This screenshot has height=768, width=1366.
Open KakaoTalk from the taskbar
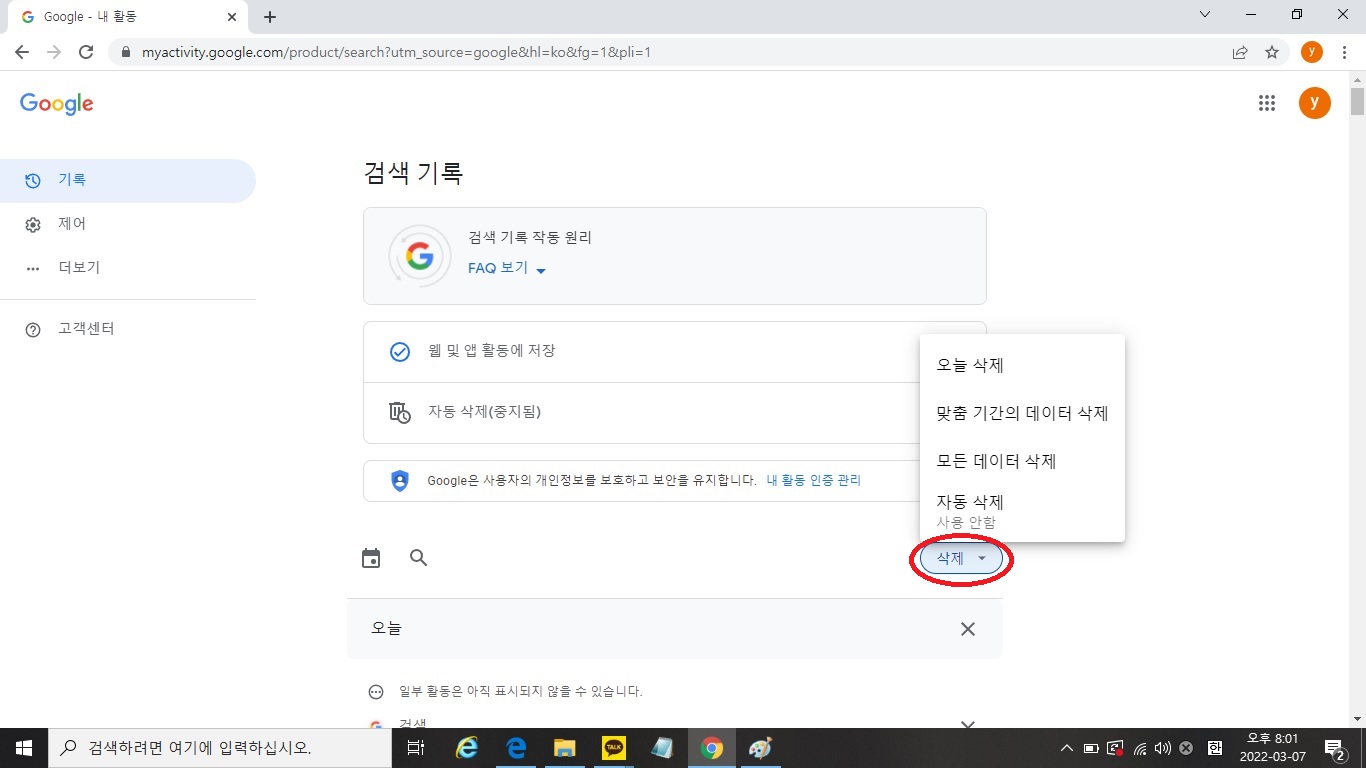(x=614, y=748)
